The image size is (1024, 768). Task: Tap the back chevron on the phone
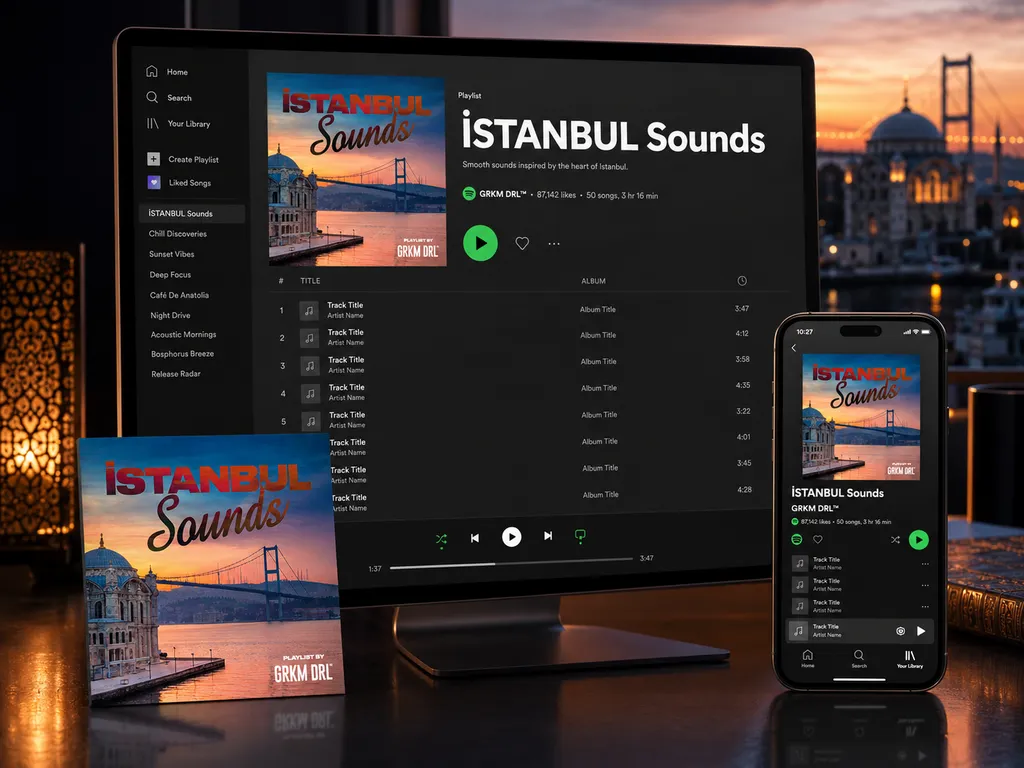pos(794,348)
